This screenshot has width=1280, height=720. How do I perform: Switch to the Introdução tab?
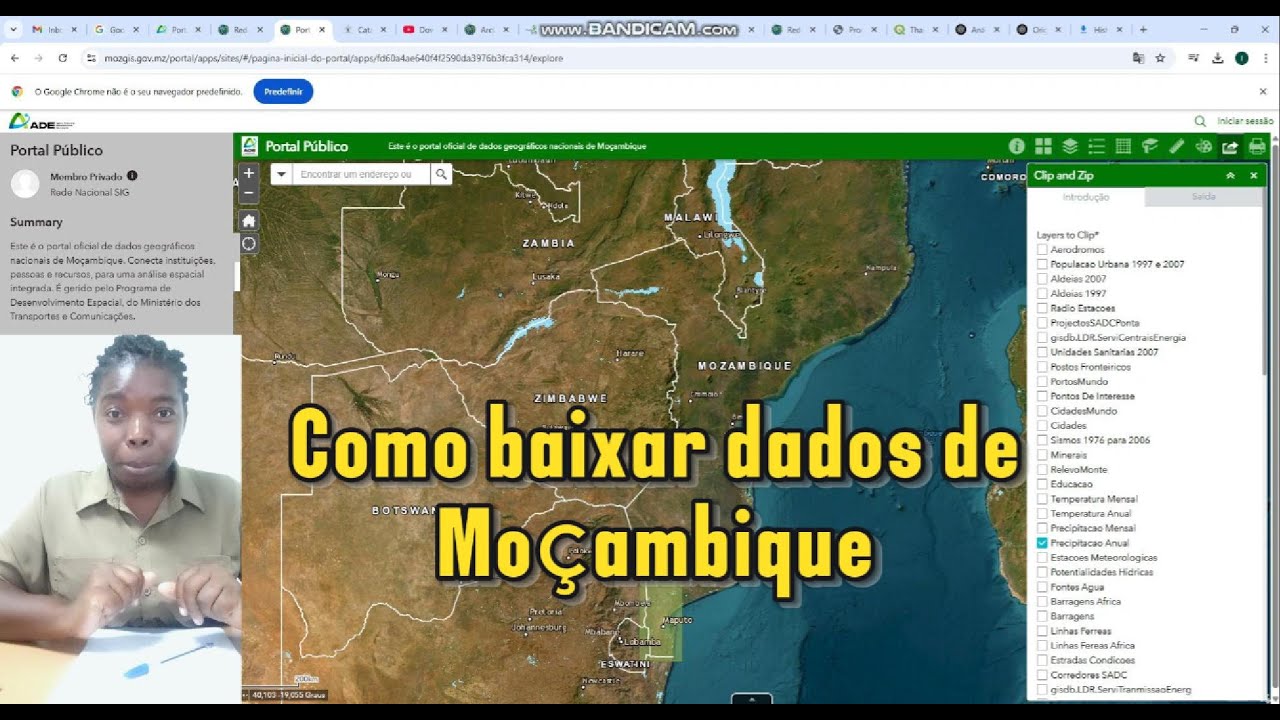1086,197
